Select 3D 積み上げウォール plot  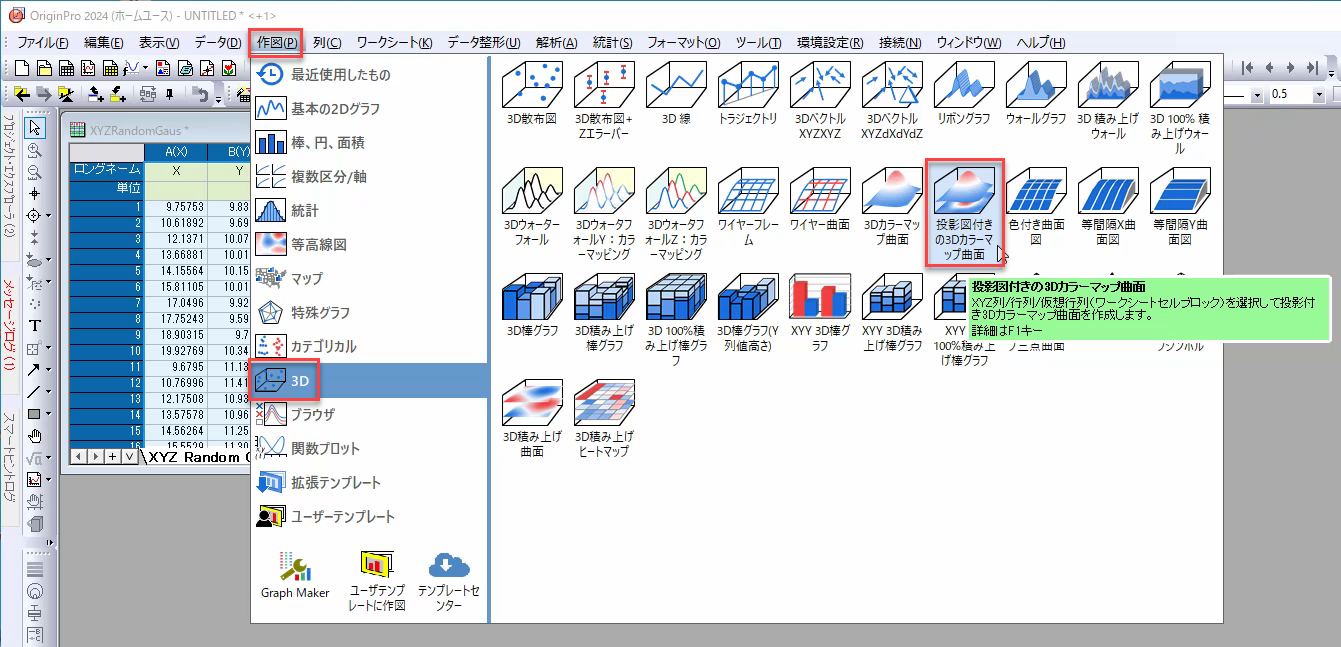[1108, 99]
